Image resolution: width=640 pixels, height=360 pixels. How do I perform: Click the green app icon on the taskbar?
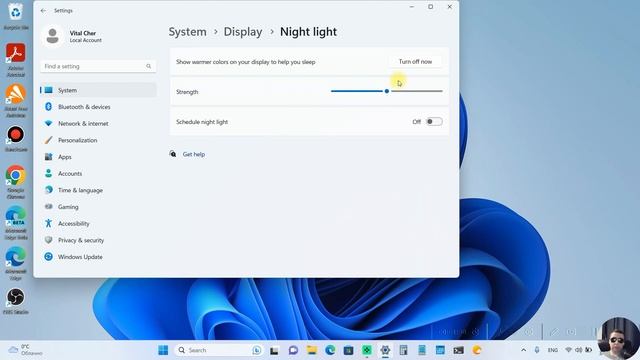(x=367, y=350)
